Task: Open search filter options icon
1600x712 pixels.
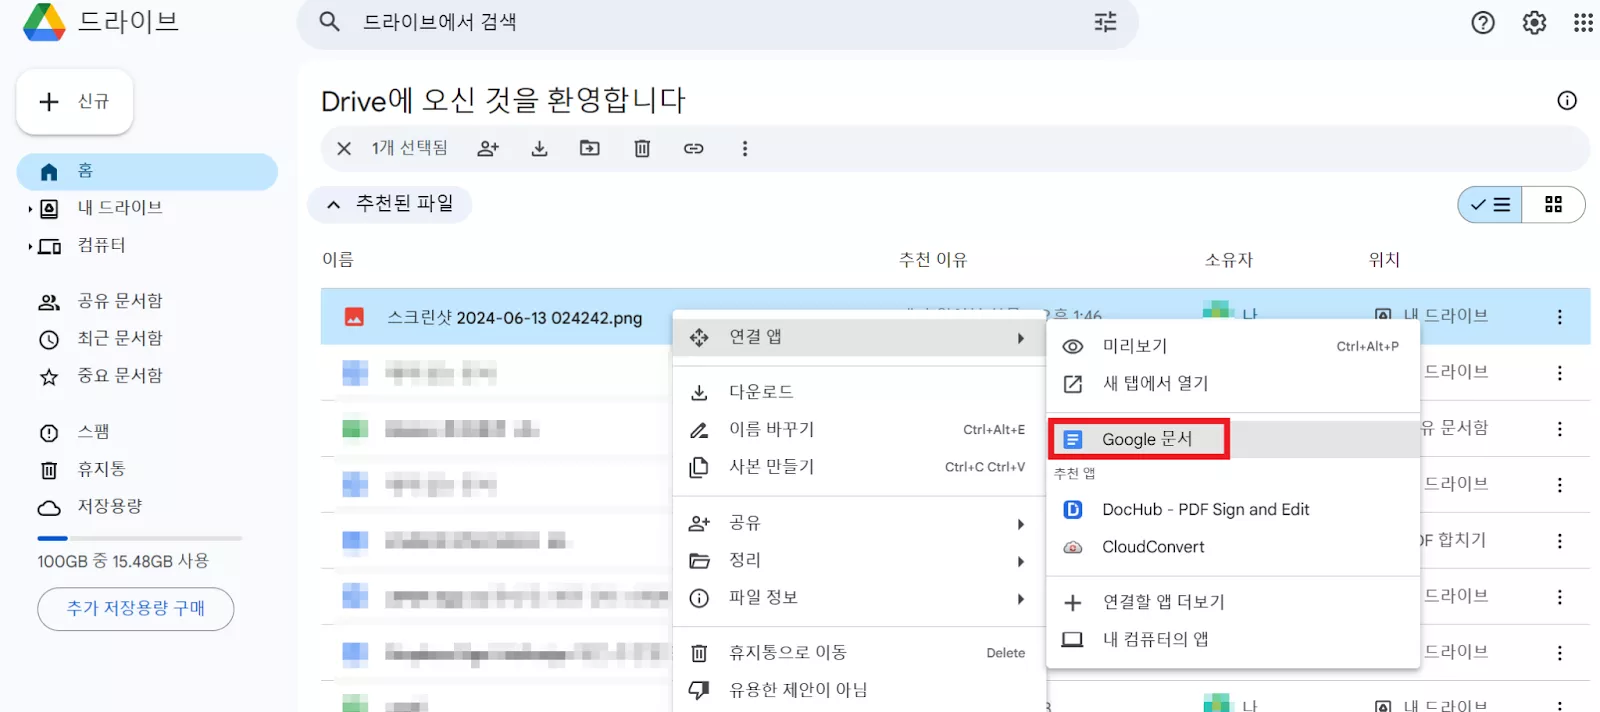Action: 1105,22
